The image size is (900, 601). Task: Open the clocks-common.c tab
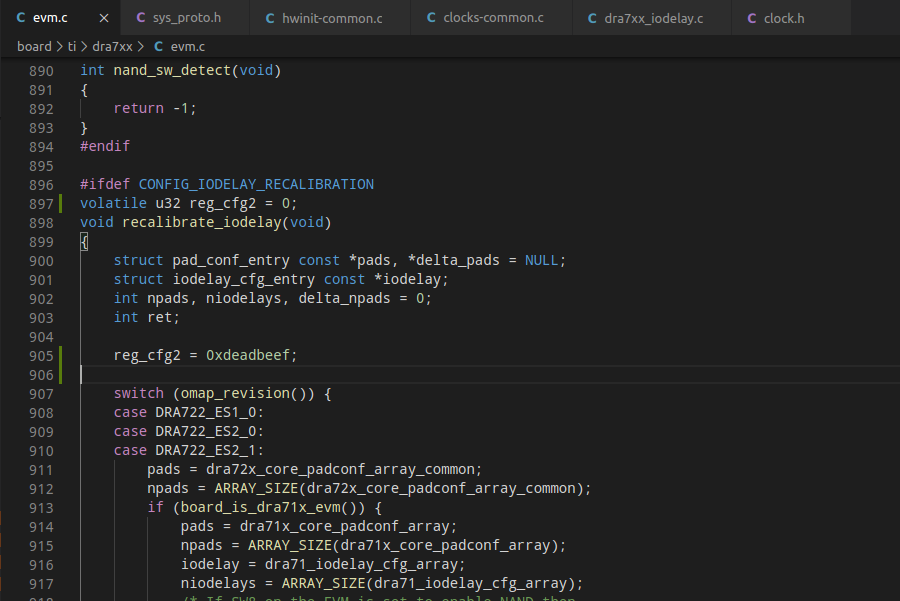491,18
